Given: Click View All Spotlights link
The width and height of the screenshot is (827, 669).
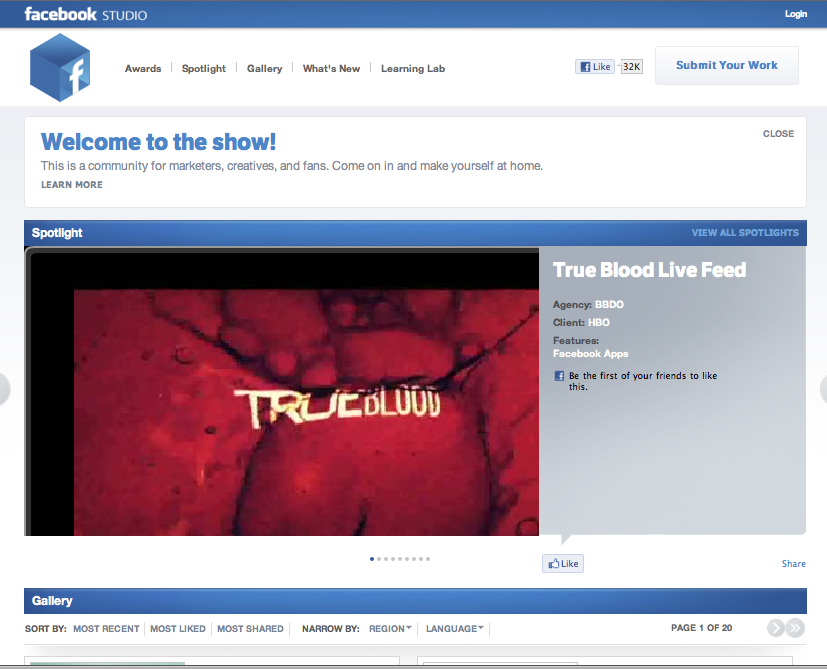Looking at the screenshot, I should coord(745,233).
